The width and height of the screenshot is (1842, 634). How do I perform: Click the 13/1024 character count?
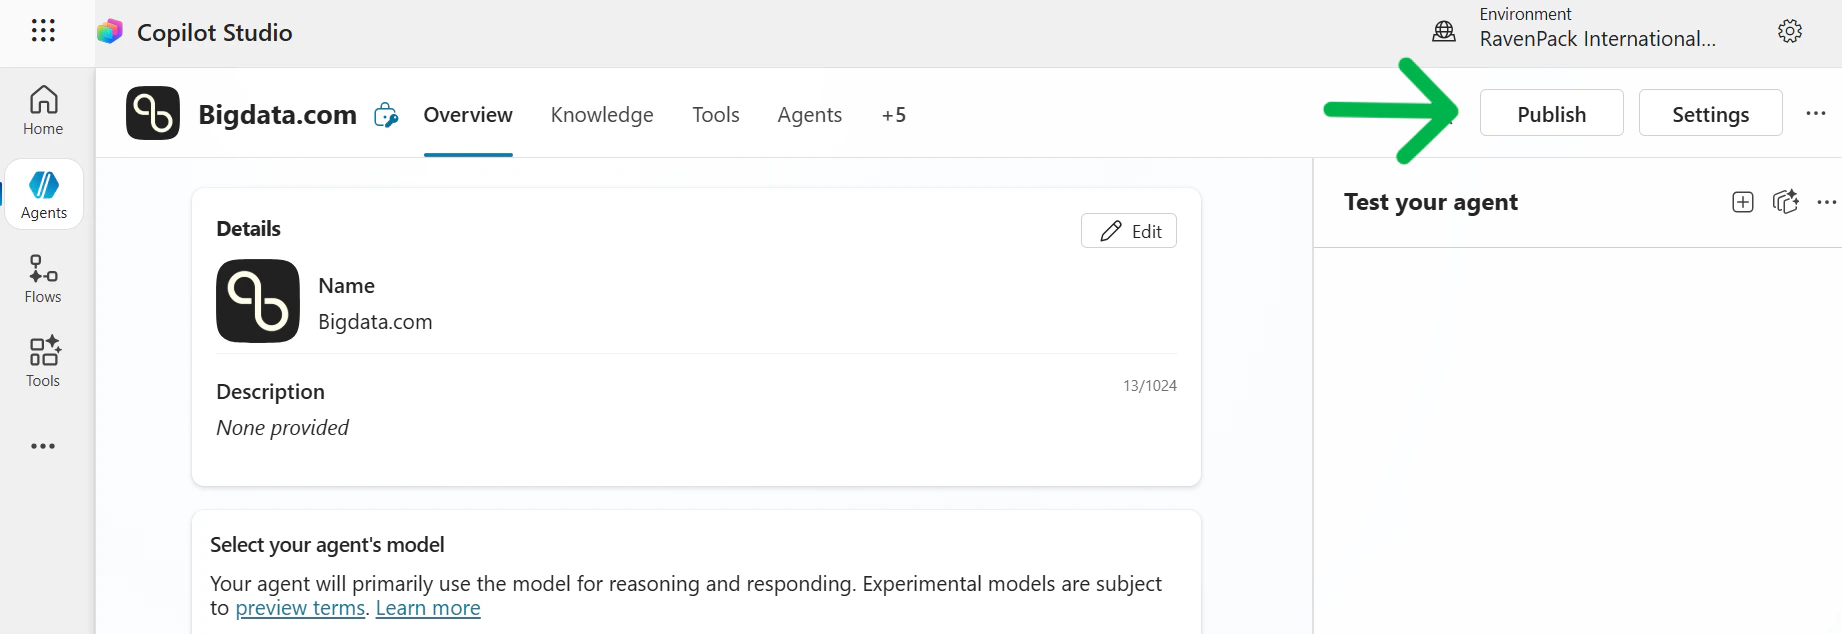(1150, 386)
